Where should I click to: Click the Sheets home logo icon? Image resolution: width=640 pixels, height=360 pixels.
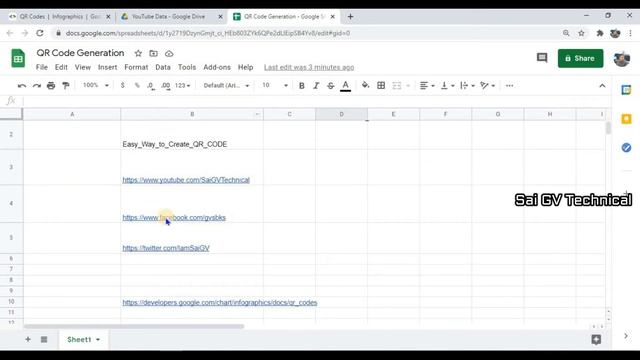pos(18,58)
